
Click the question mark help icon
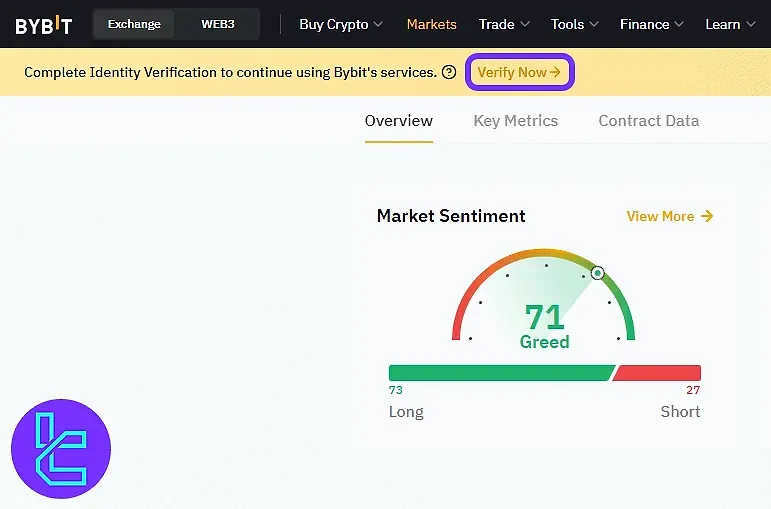point(449,72)
